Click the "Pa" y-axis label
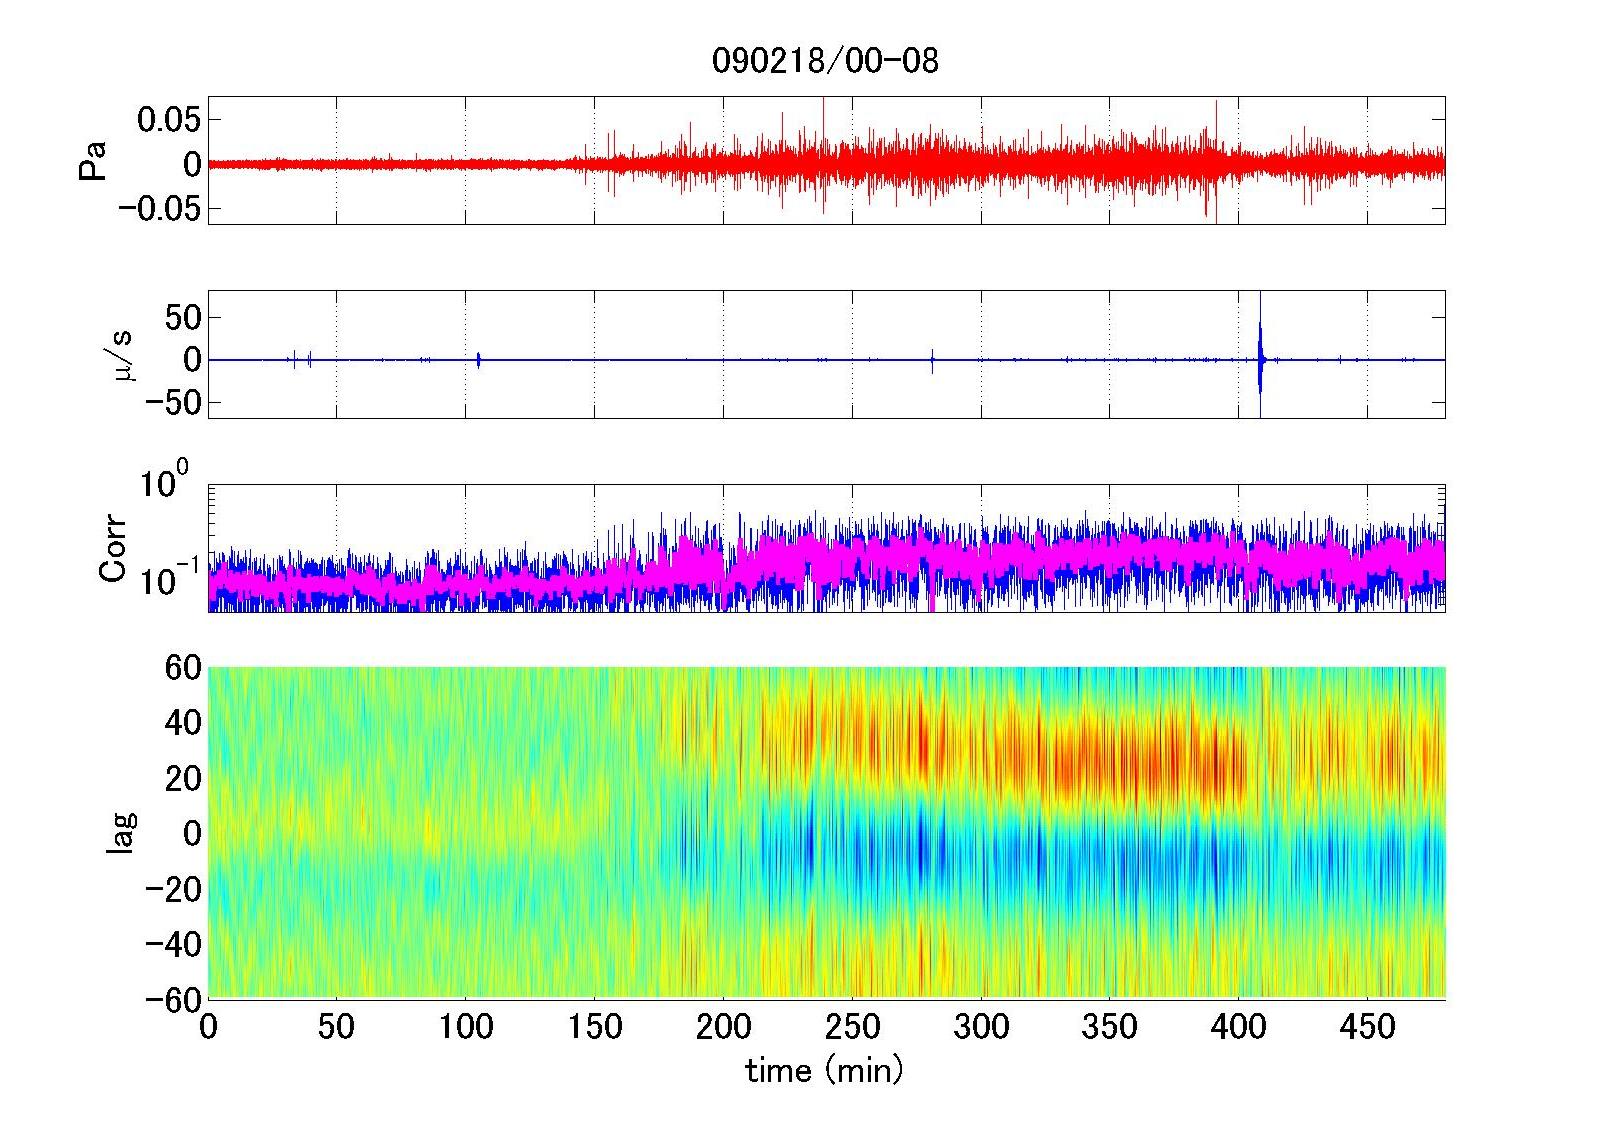Image resolution: width=1597 pixels, height=1124 pixels. coord(92,161)
